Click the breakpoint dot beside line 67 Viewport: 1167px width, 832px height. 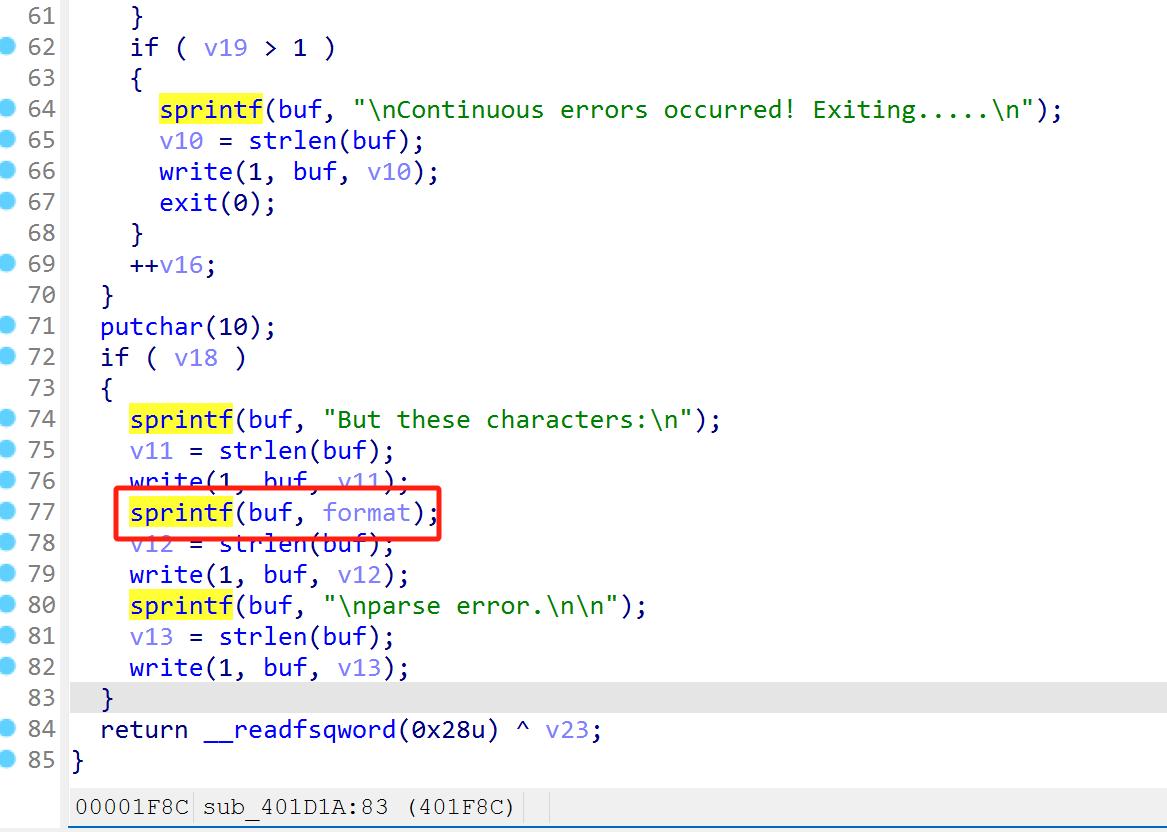tap(8, 201)
